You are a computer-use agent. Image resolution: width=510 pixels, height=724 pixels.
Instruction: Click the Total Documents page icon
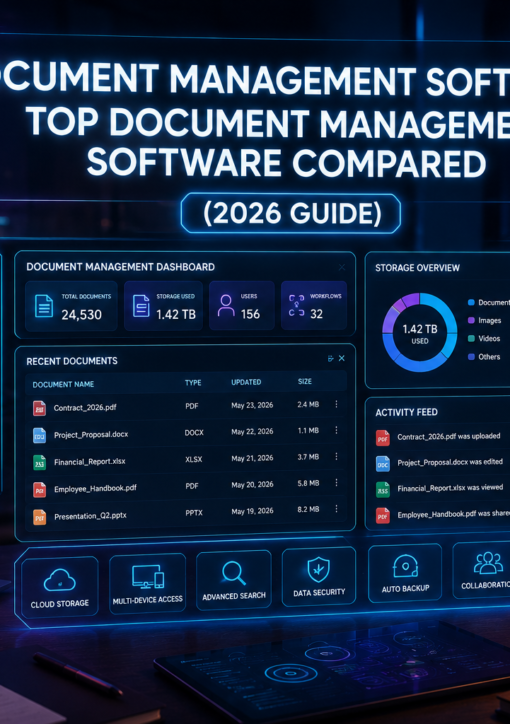[44, 306]
